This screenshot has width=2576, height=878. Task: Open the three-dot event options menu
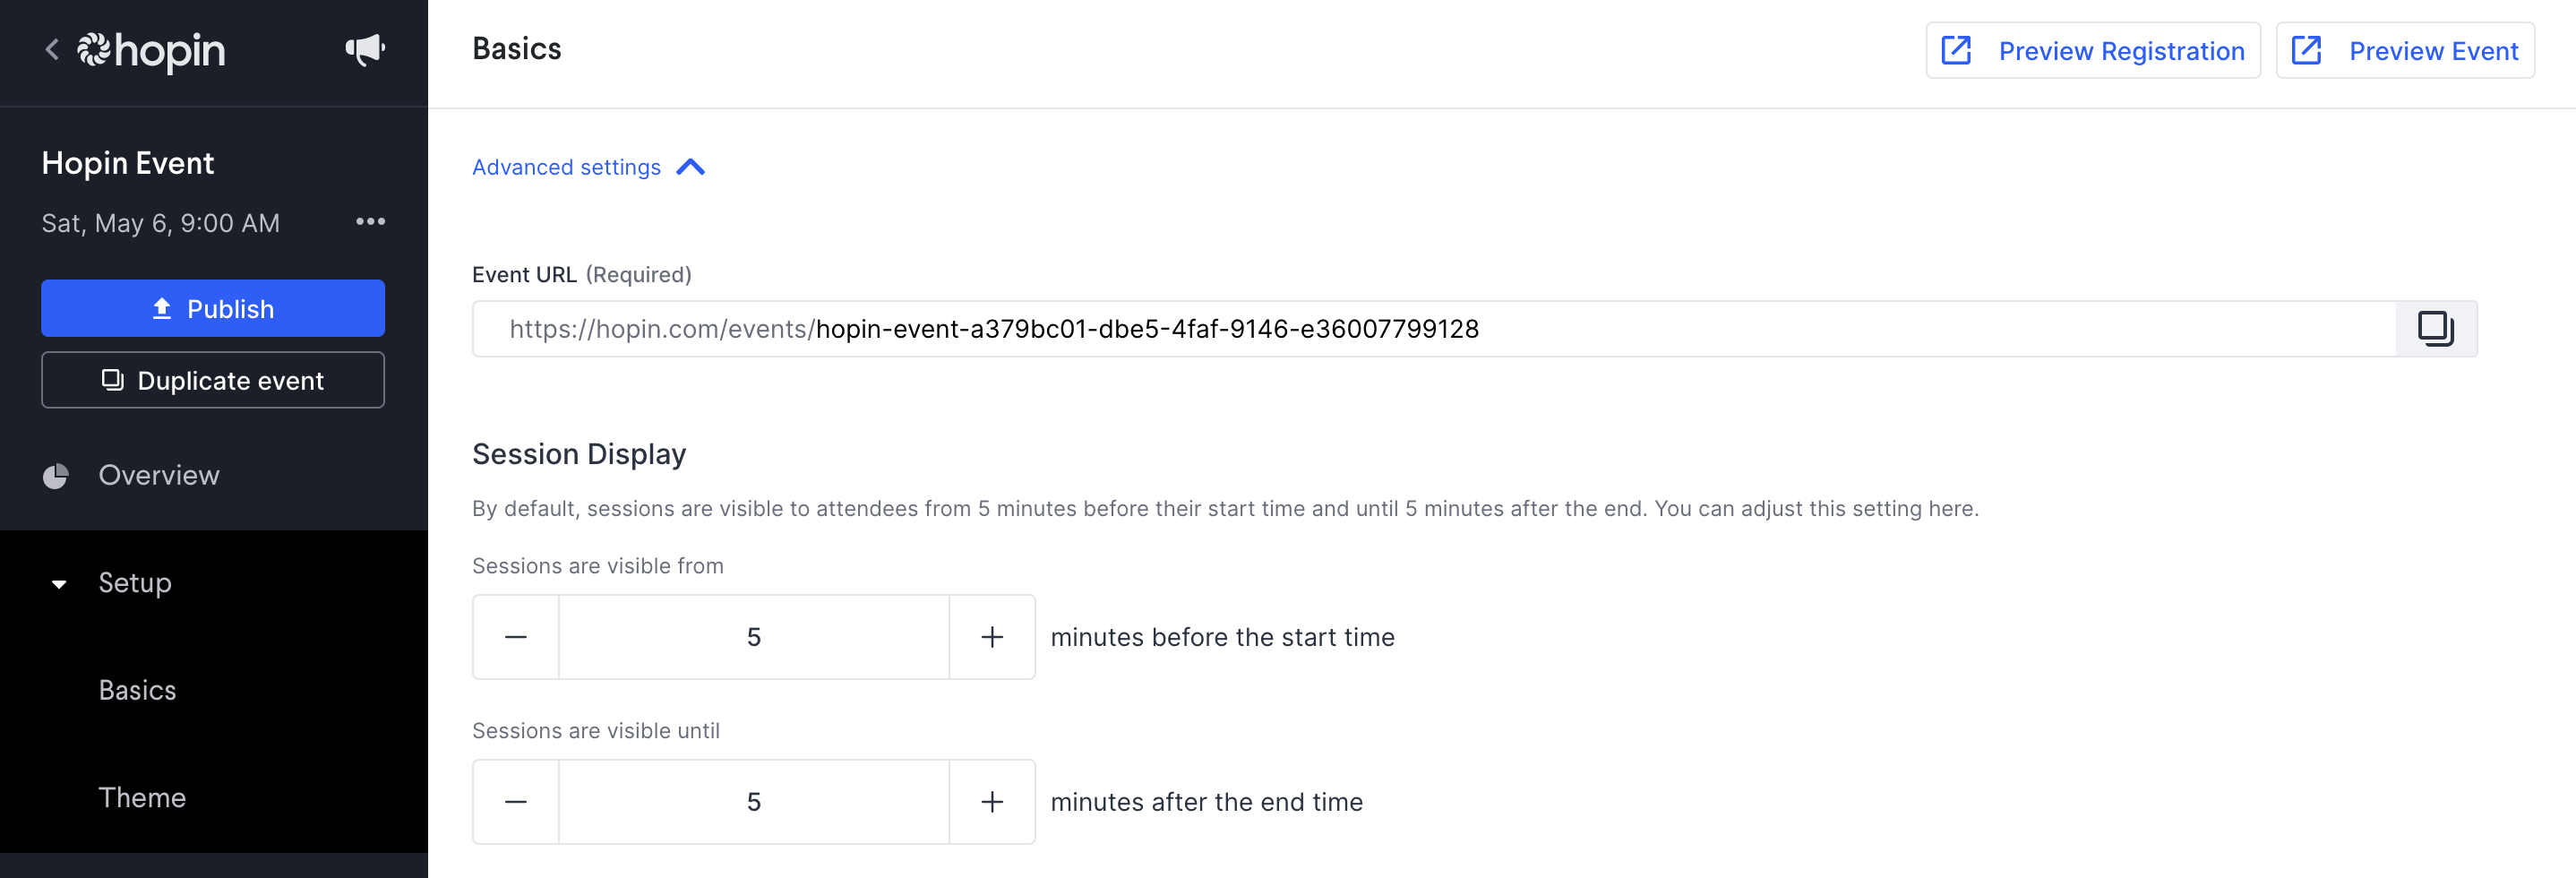[370, 221]
